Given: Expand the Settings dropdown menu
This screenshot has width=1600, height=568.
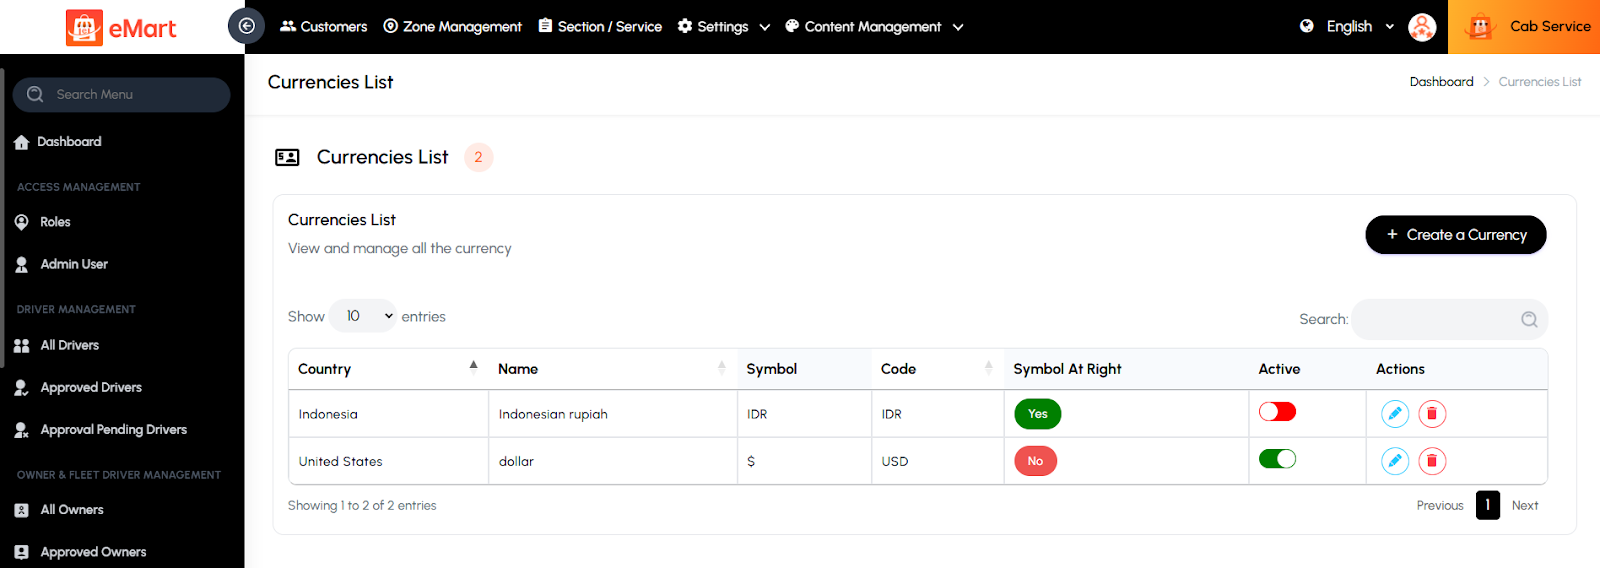Looking at the screenshot, I should pyautogui.click(x=723, y=27).
